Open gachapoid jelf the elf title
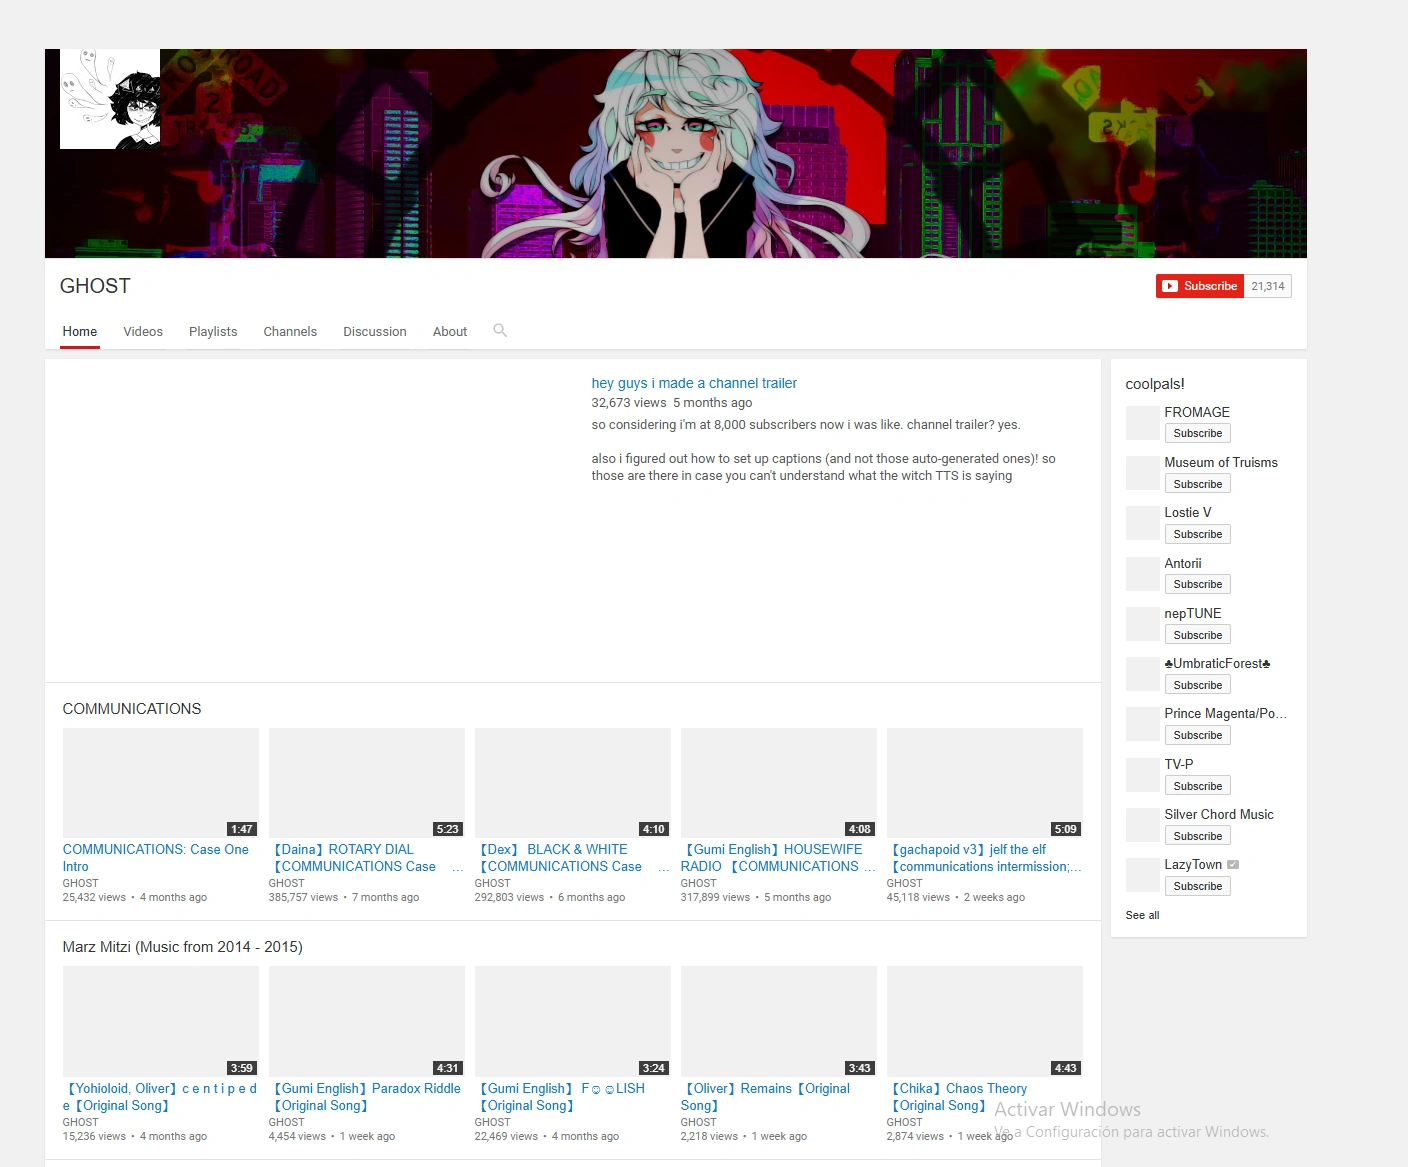The width and height of the screenshot is (1408, 1167). 986,858
